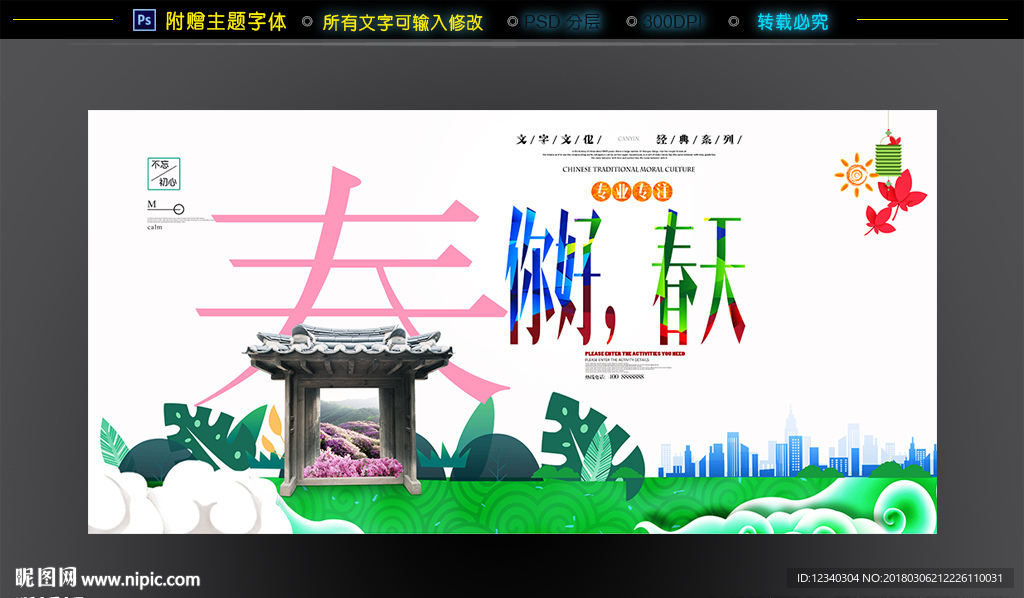The width and height of the screenshot is (1024, 598).
Task: Click the ID:12340304 number field
Action: [x=830, y=577]
